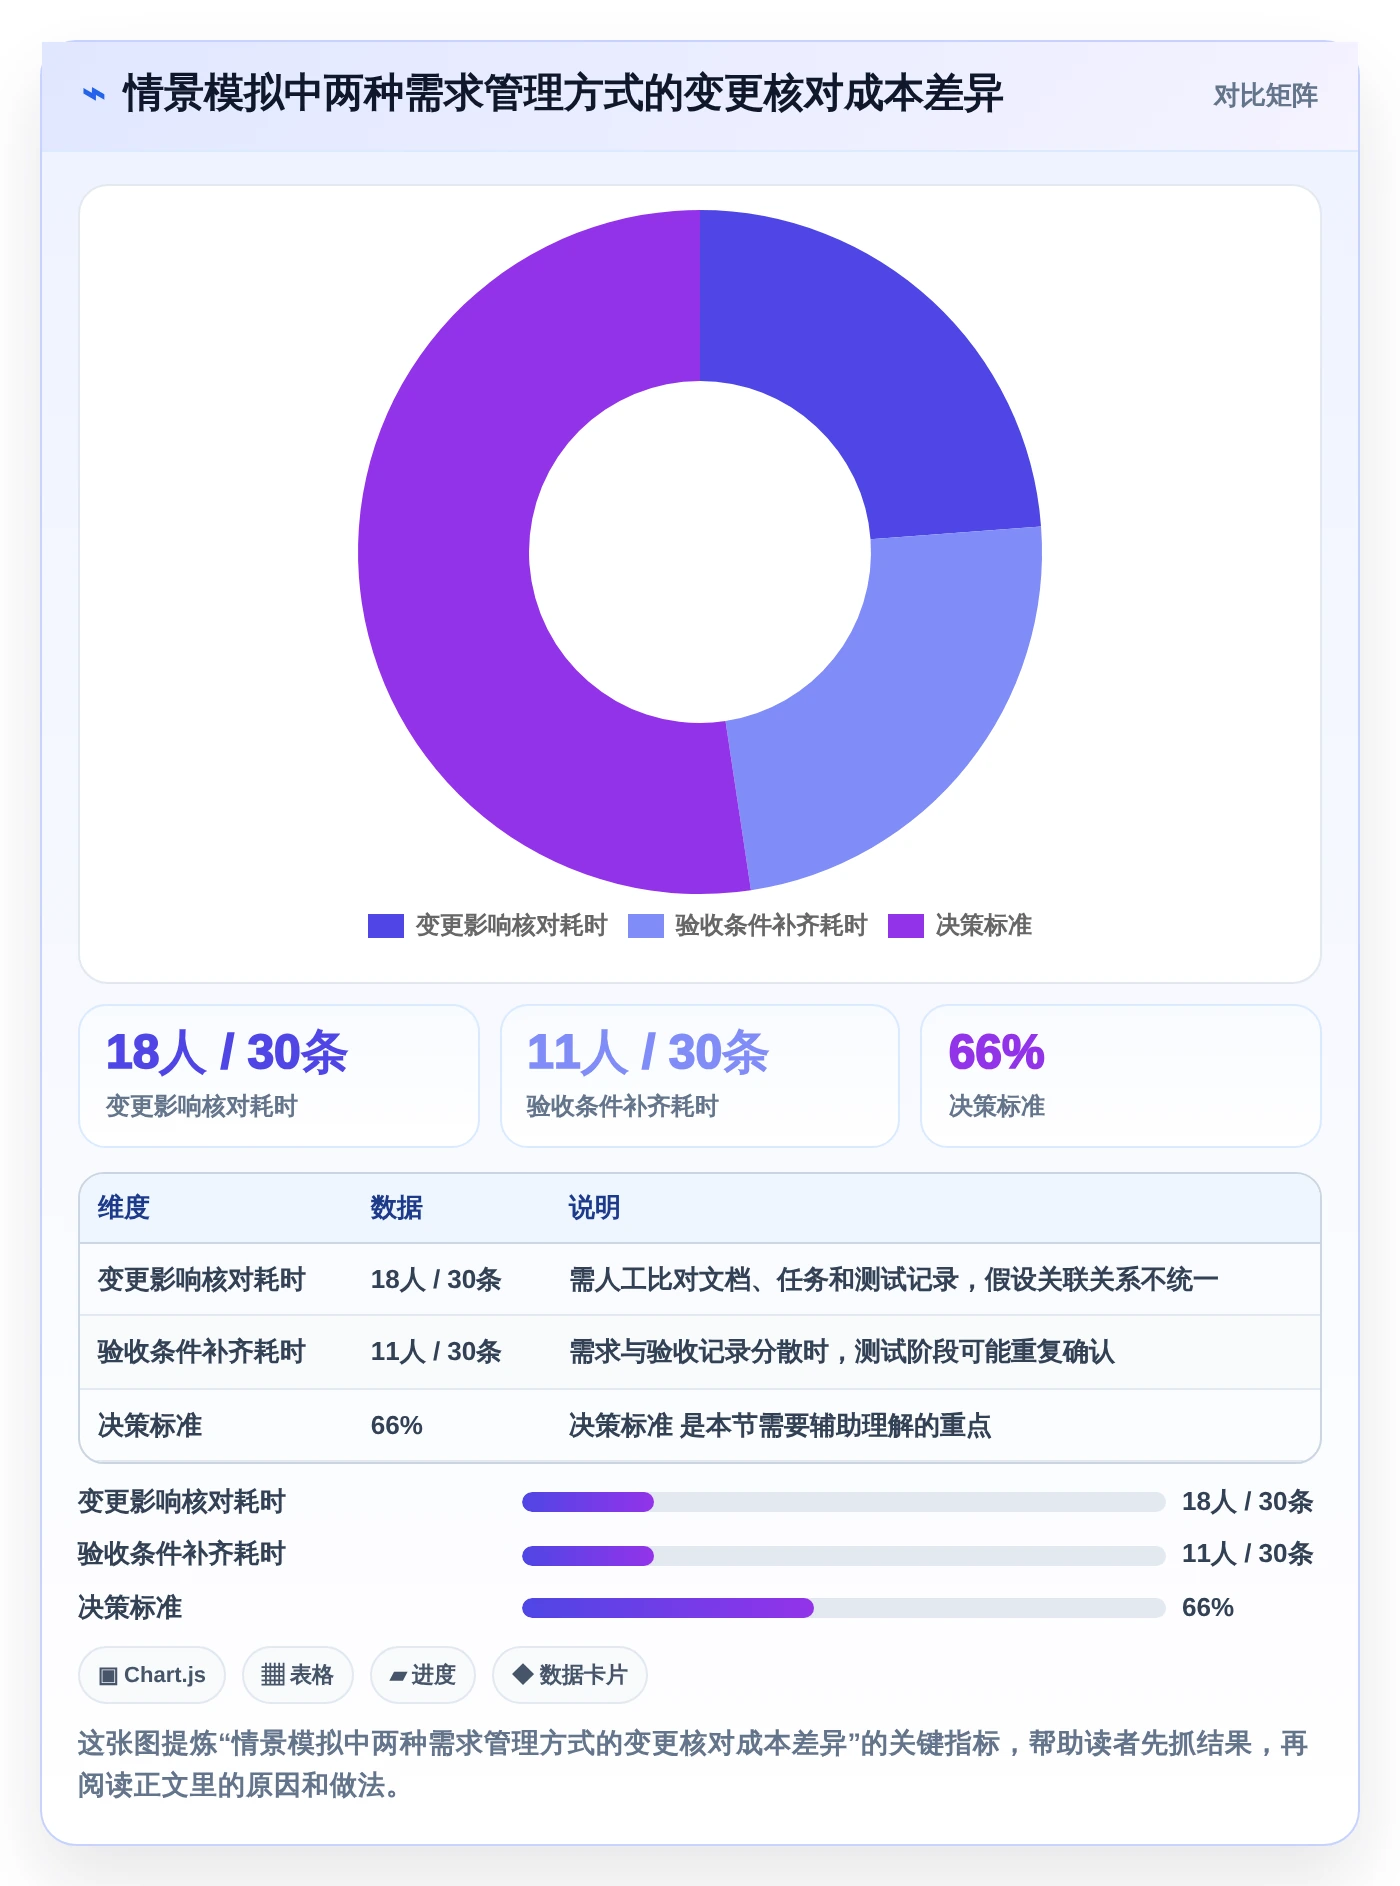The height and width of the screenshot is (1886, 1400).
Task: Click table cell 决策标准 in first column
Action: coord(150,1425)
